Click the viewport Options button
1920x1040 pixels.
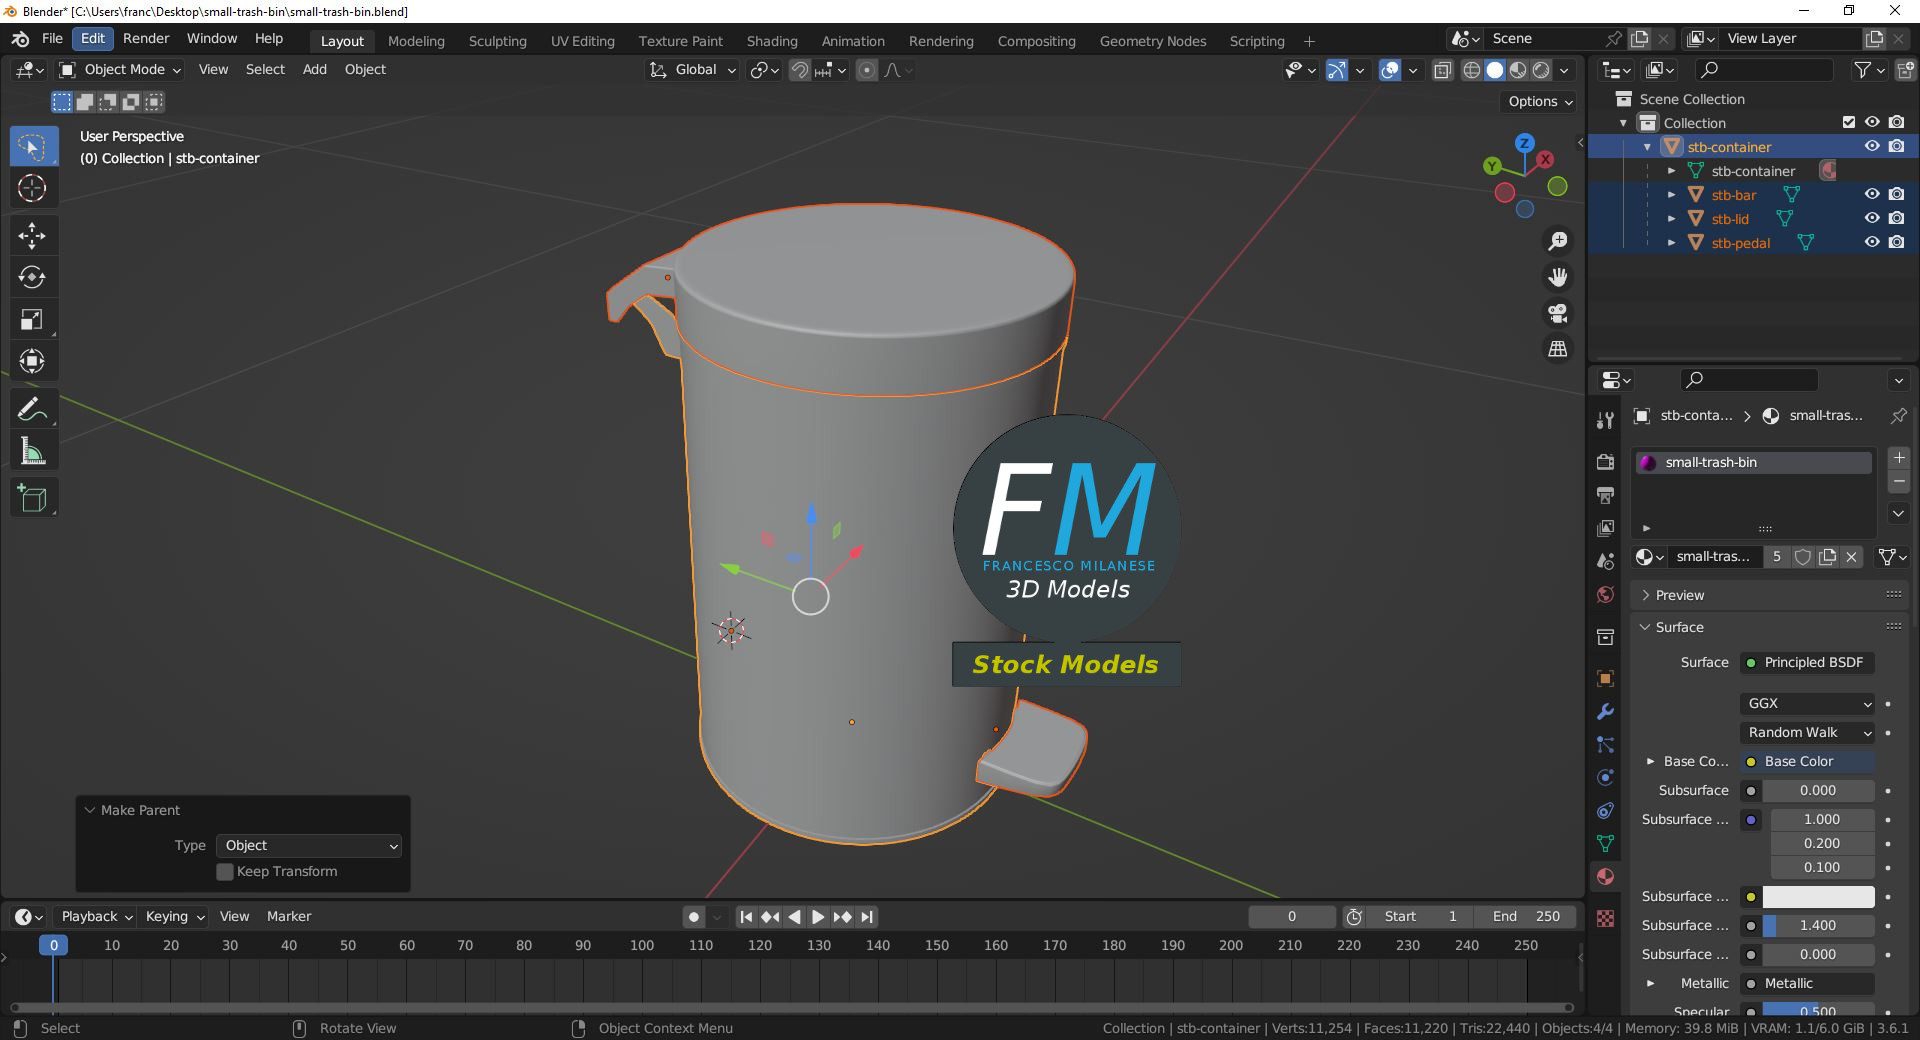[x=1540, y=101]
